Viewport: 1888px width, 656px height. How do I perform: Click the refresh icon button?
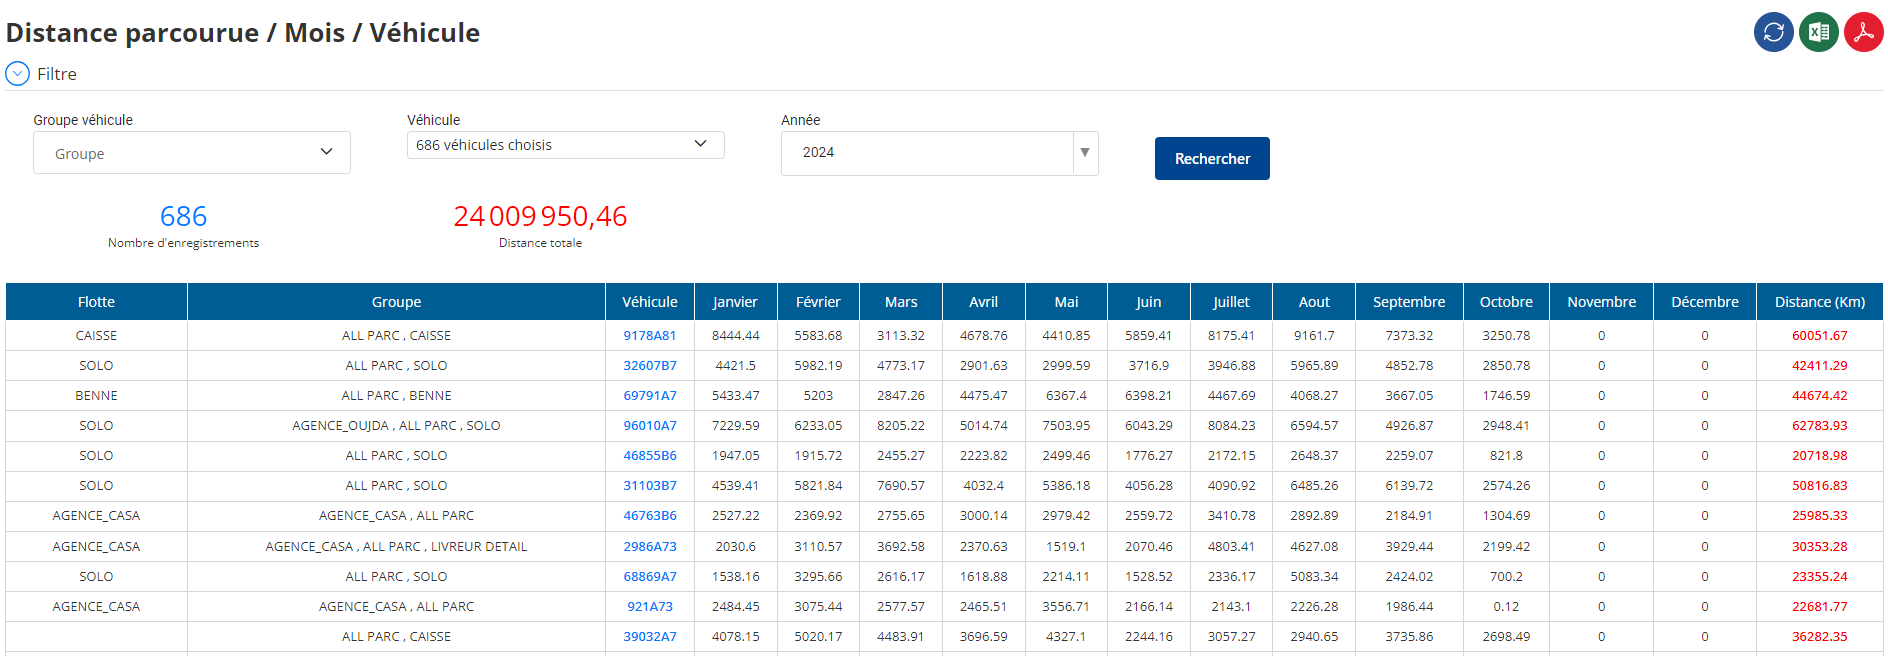(1773, 32)
